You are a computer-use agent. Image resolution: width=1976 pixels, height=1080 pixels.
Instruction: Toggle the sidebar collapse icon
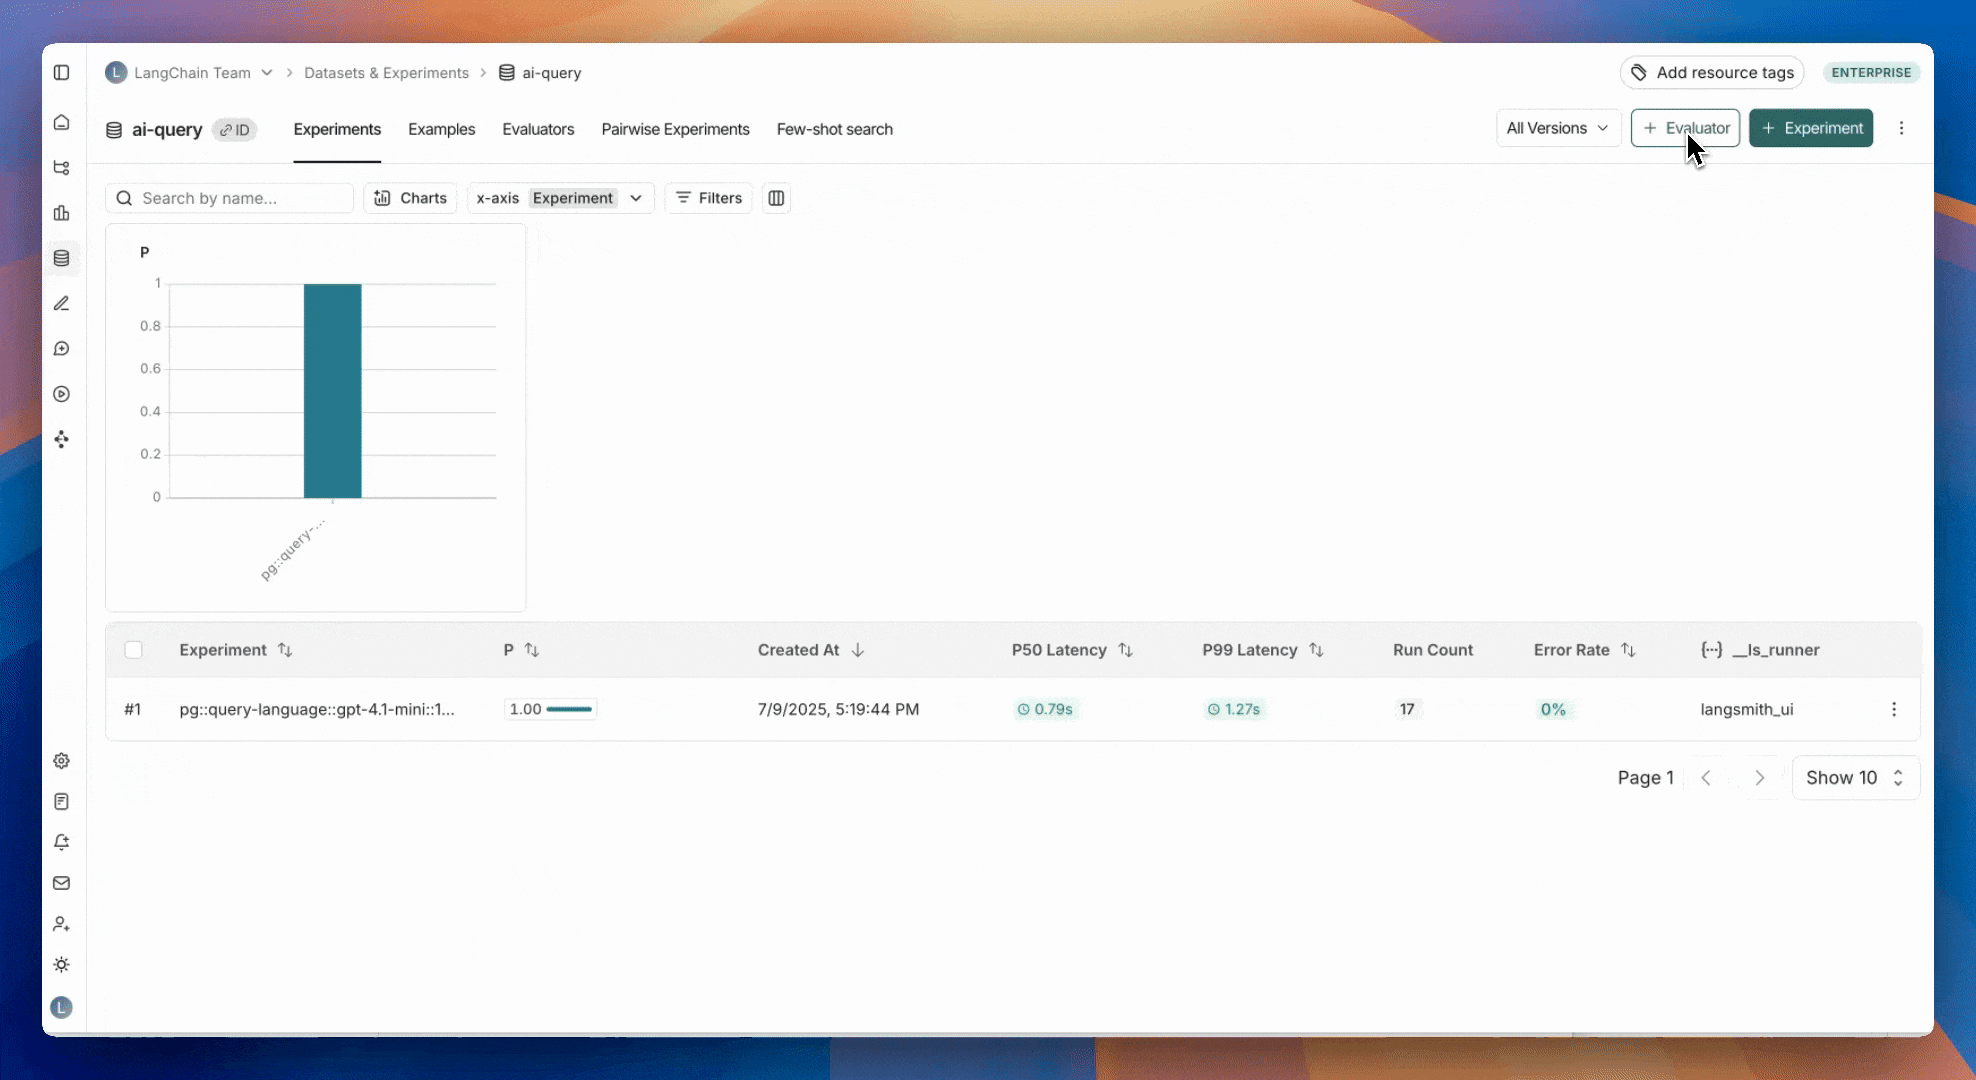click(x=61, y=73)
